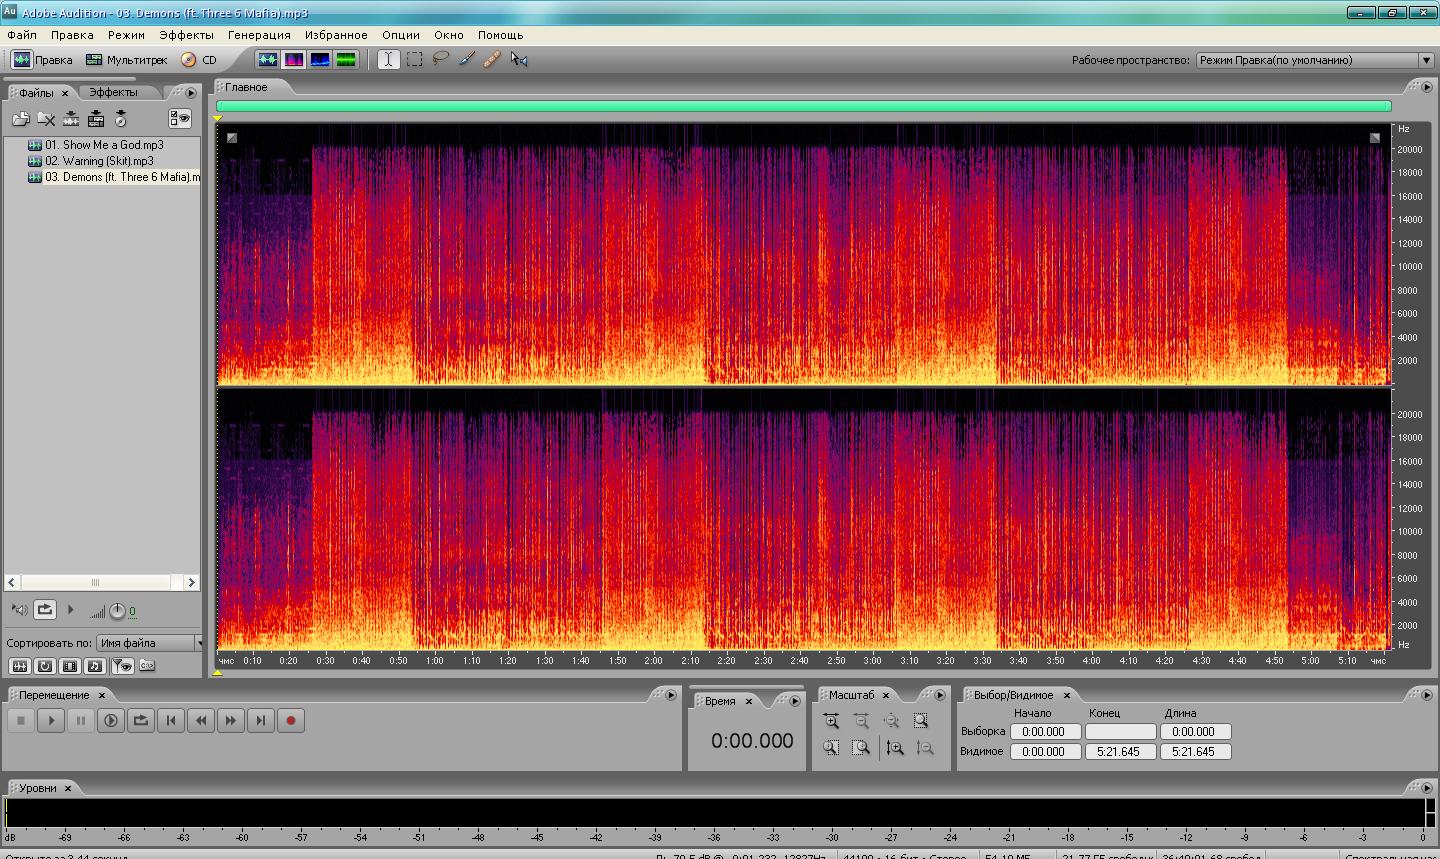
Task: Click Record button
Action: click(291, 720)
